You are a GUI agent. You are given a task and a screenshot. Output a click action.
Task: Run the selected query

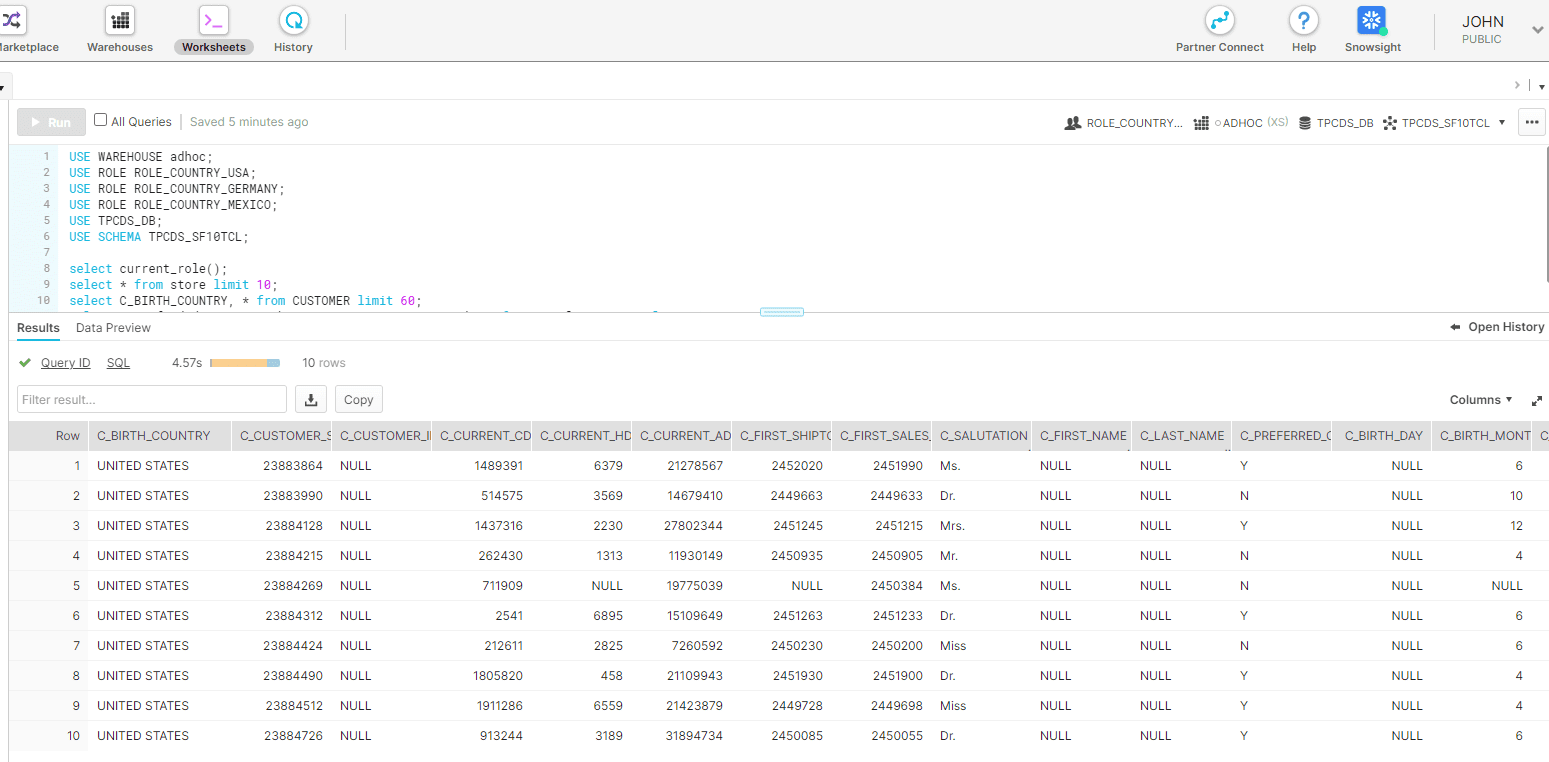coord(51,122)
